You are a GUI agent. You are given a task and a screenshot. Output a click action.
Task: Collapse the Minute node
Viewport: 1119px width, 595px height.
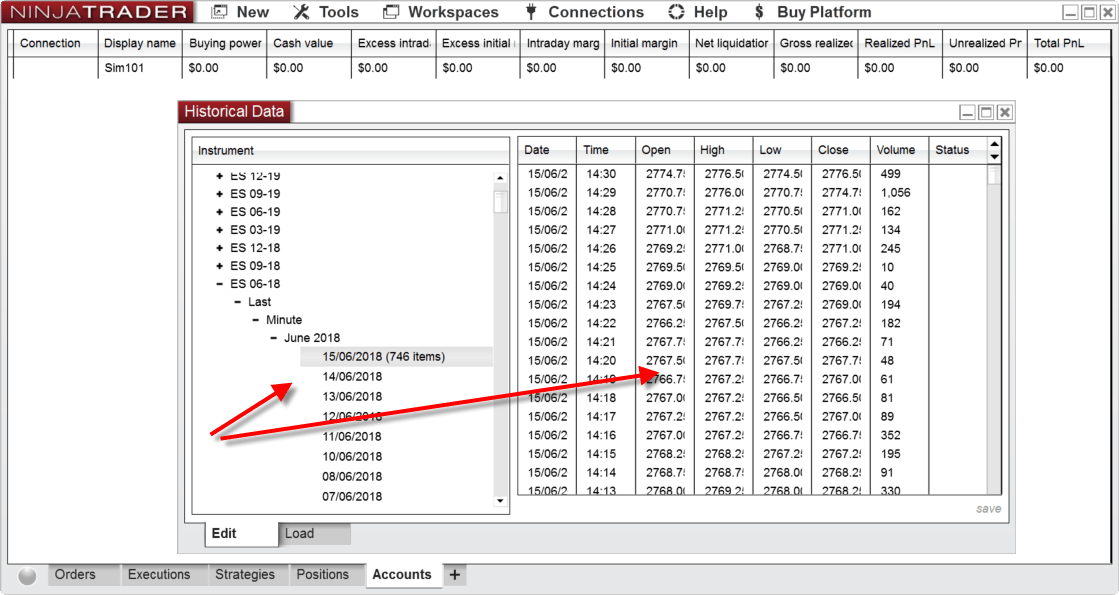pyautogui.click(x=255, y=320)
